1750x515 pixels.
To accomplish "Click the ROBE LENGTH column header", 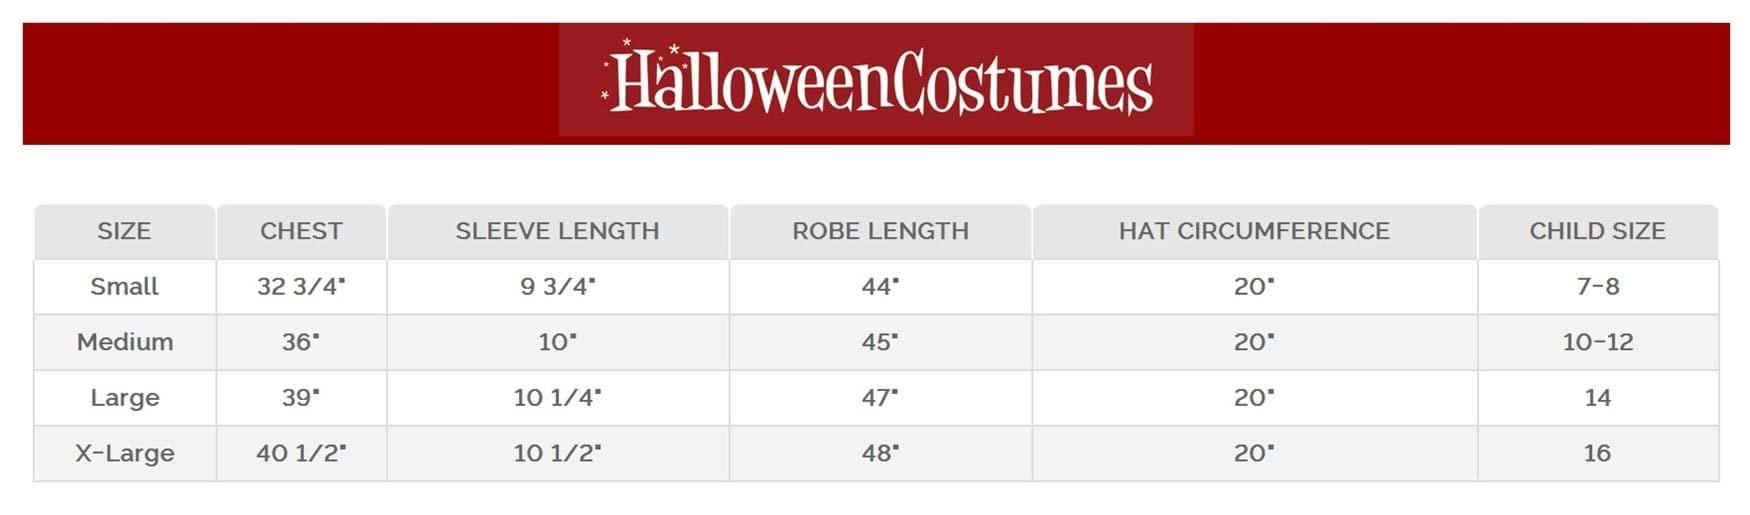I will point(880,231).
